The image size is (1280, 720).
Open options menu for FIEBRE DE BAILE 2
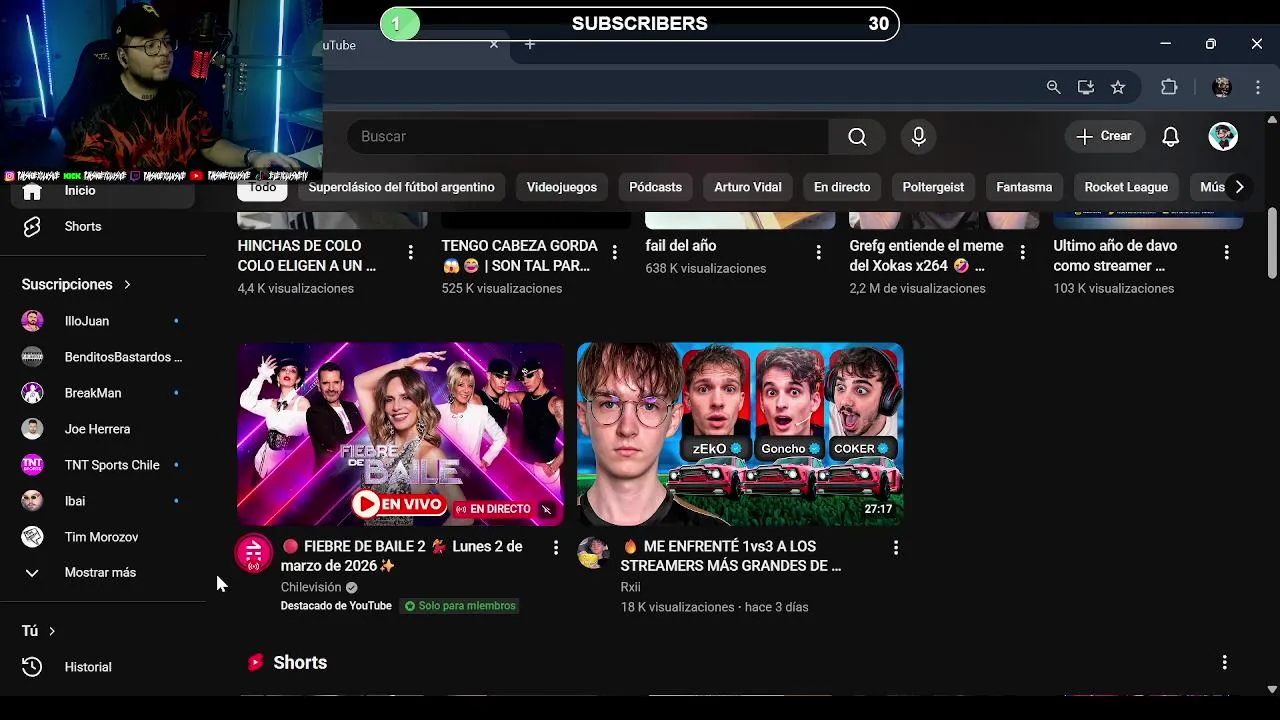point(556,547)
